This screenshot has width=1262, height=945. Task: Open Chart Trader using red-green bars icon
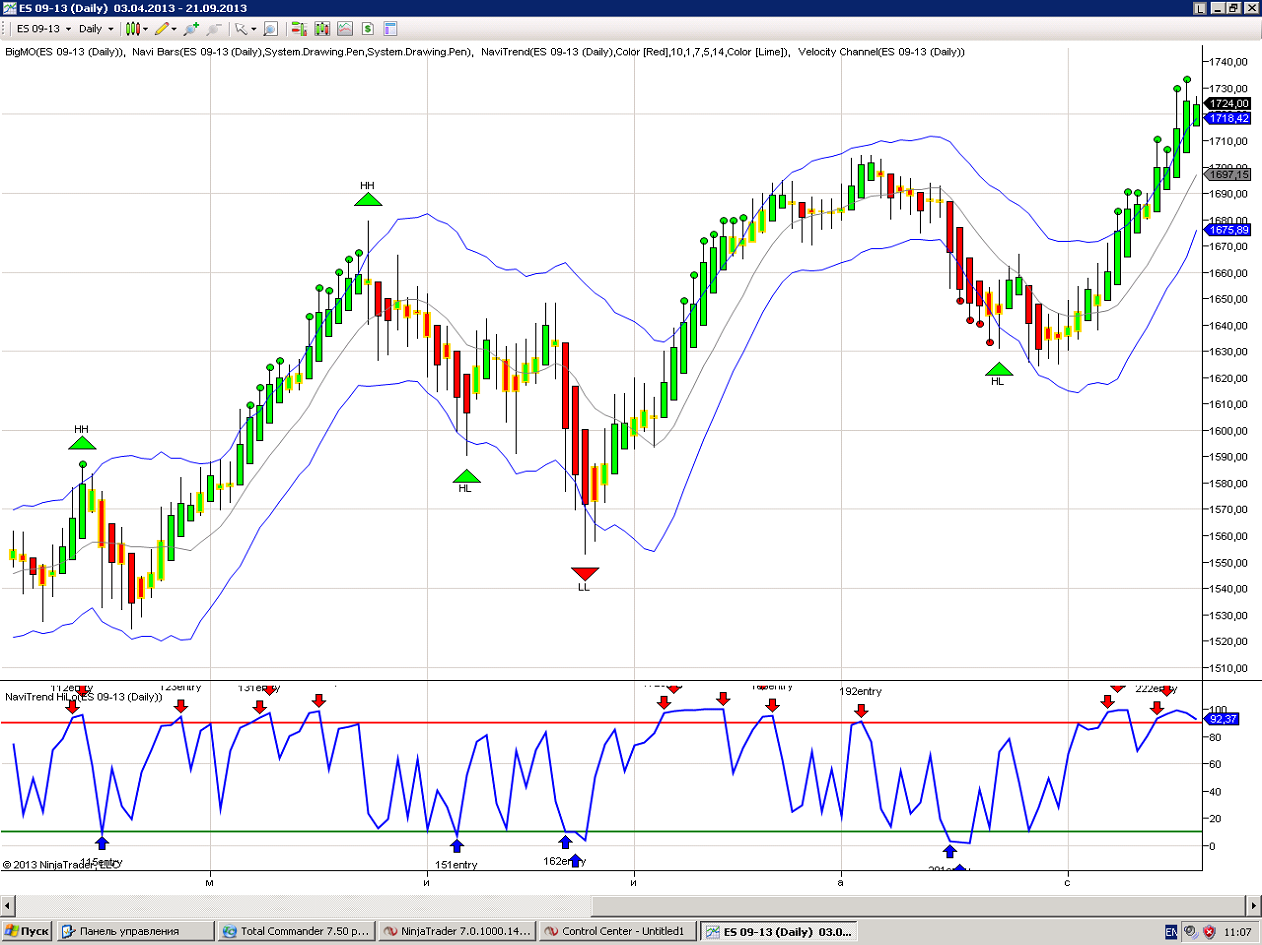pyautogui.click(x=299, y=29)
